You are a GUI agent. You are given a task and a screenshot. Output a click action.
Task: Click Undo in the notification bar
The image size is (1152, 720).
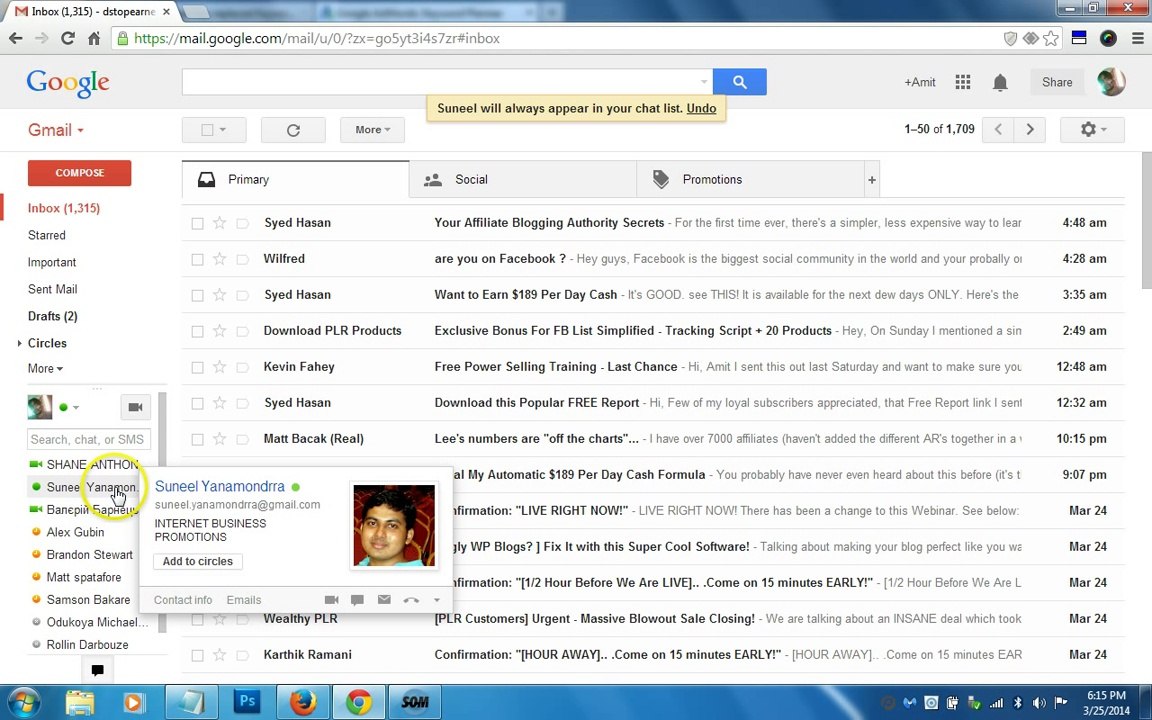tap(701, 109)
